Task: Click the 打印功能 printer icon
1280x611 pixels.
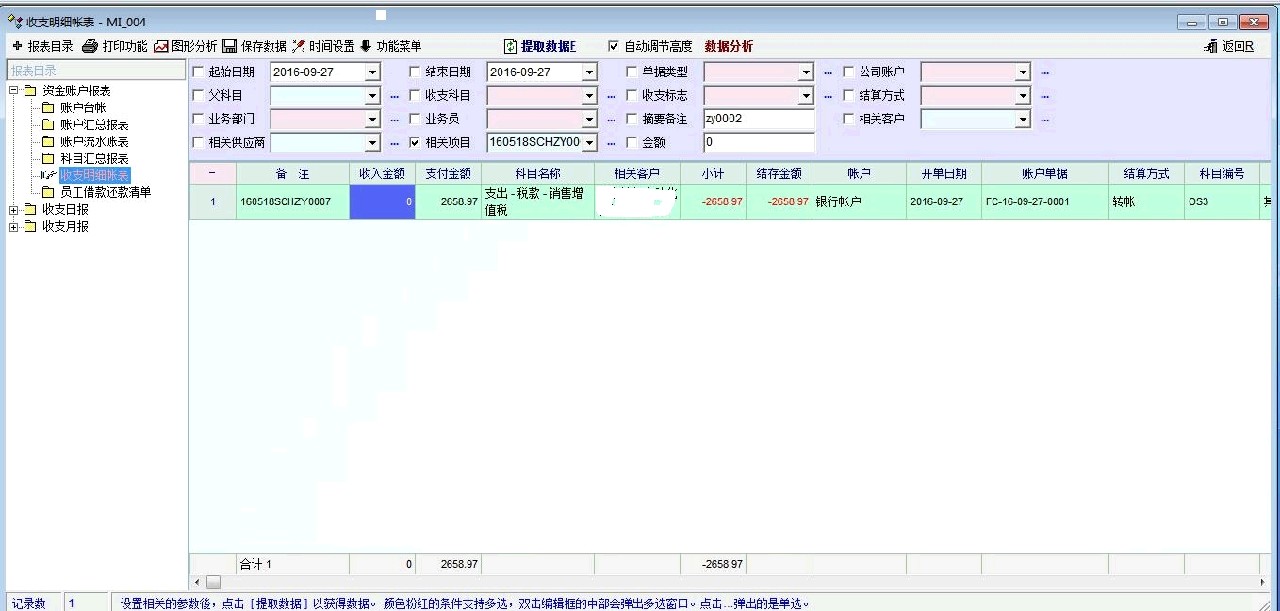Action: coord(90,46)
